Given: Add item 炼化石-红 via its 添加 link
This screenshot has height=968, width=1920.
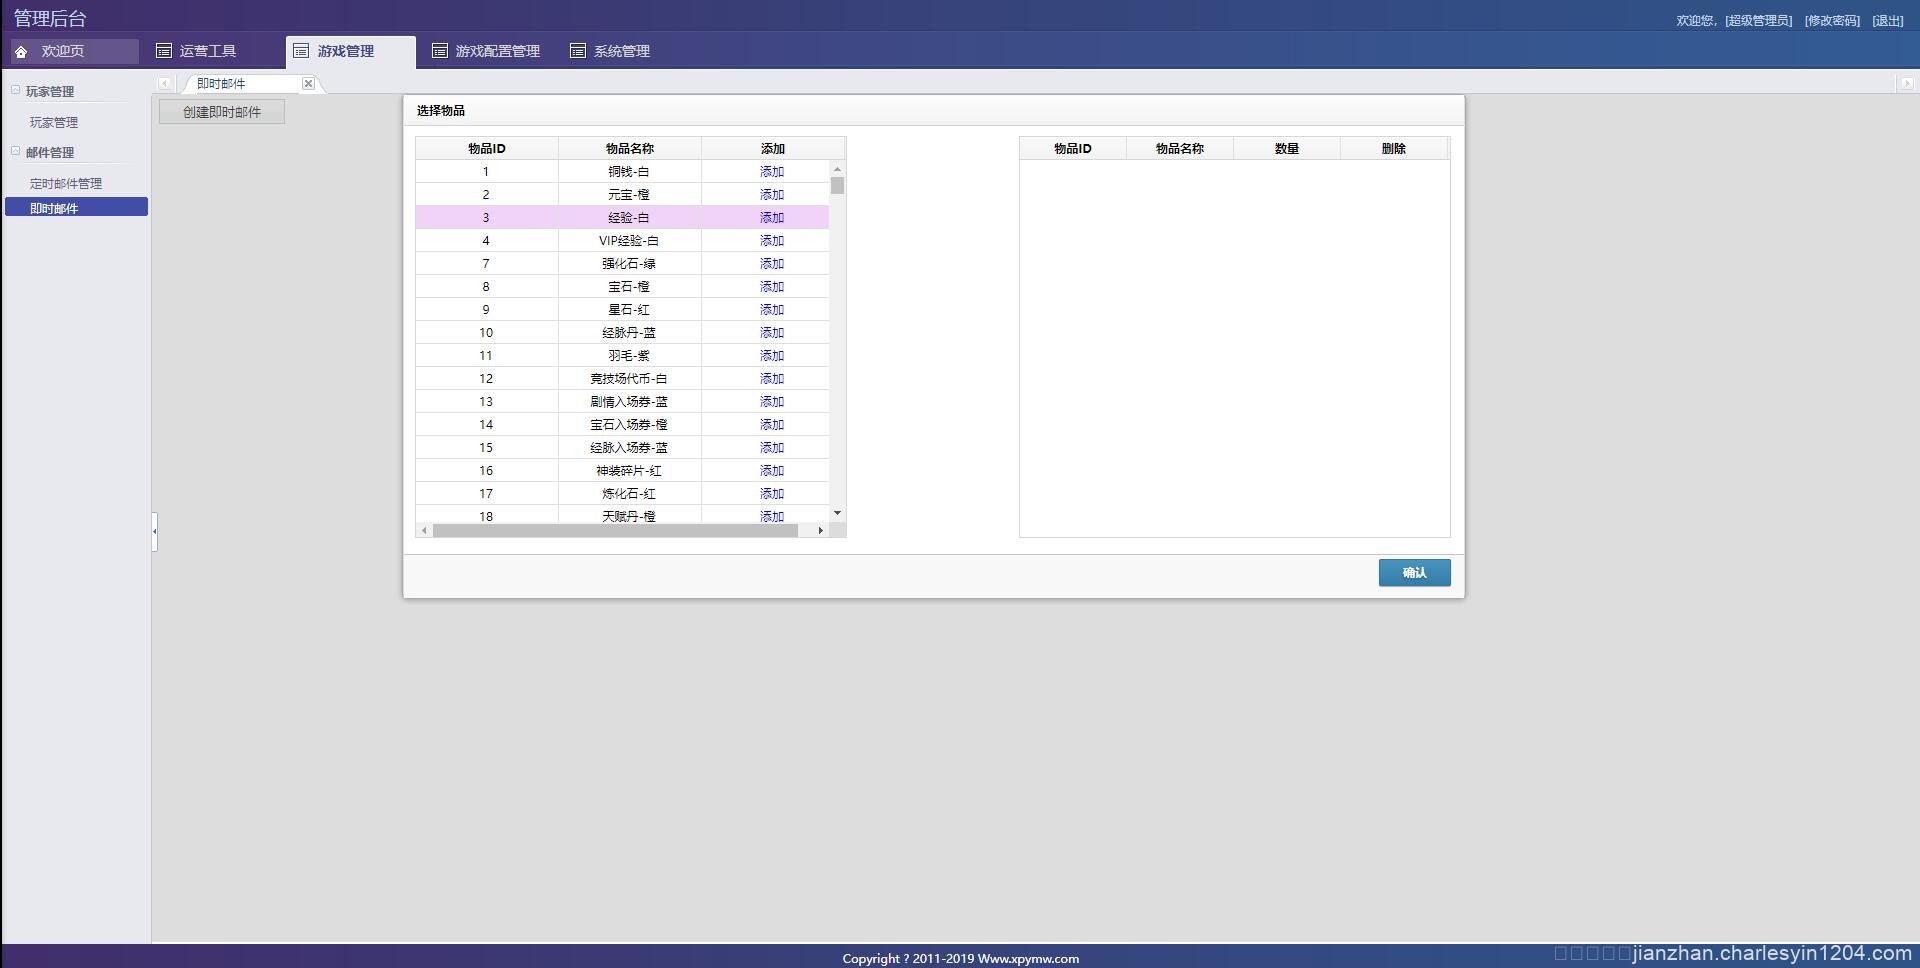Looking at the screenshot, I should click(x=772, y=494).
